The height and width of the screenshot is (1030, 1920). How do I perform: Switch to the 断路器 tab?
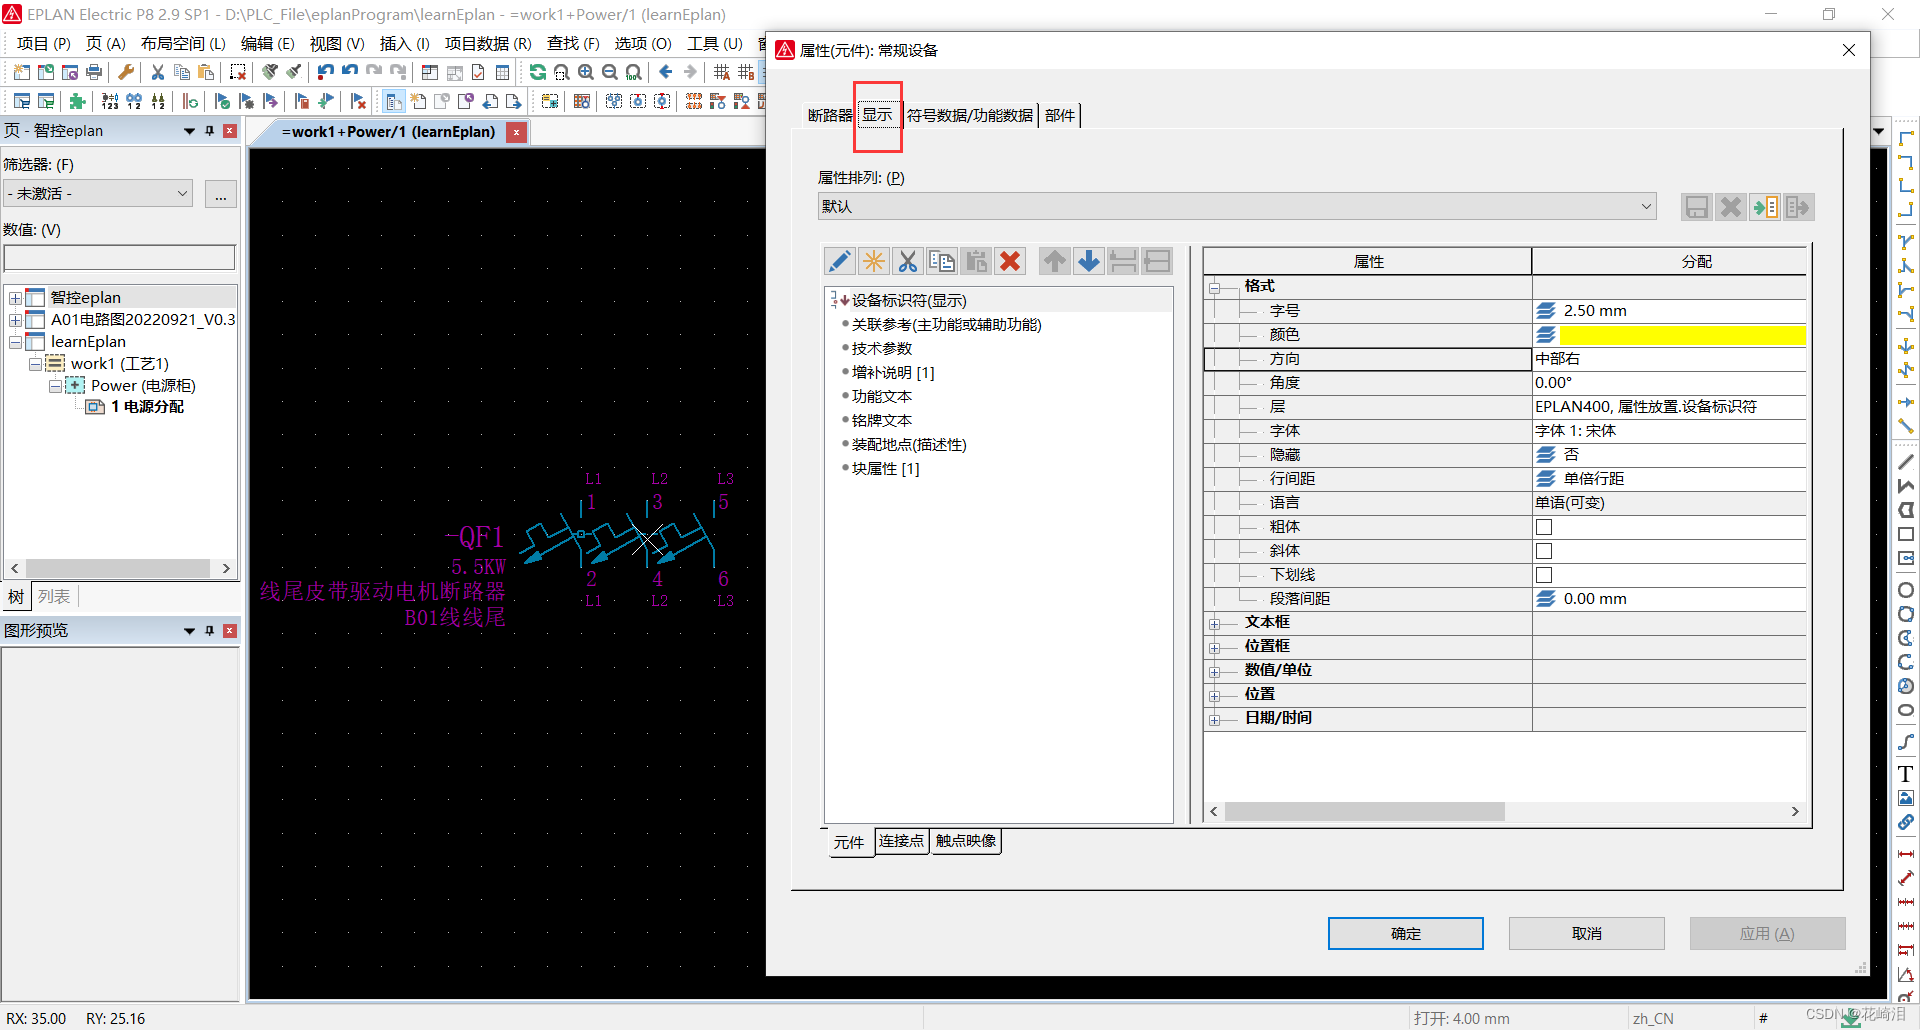[830, 116]
